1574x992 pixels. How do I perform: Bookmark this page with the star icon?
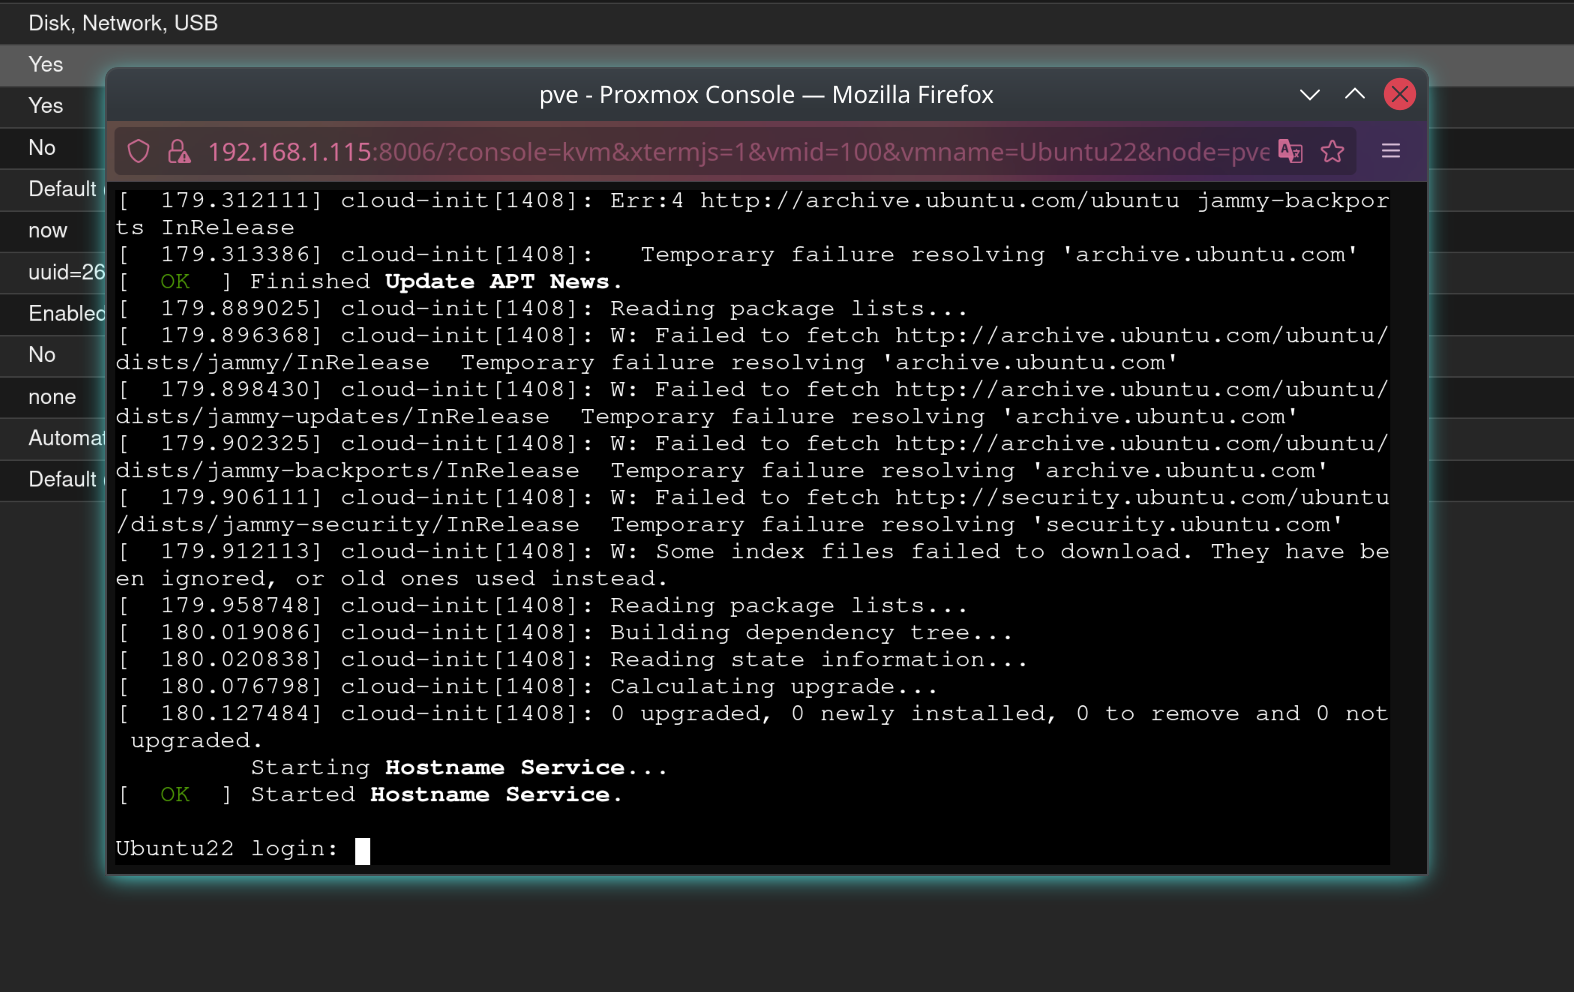pyautogui.click(x=1332, y=151)
